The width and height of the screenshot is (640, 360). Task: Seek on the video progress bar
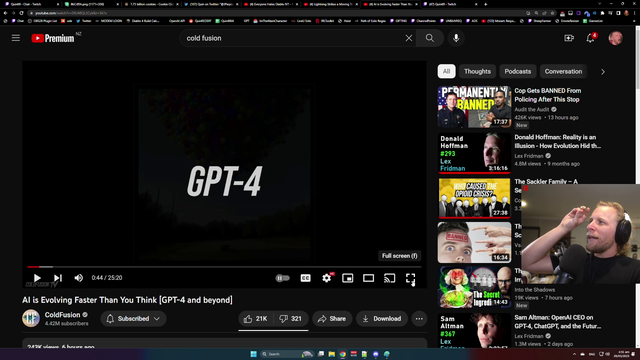coord(224,267)
